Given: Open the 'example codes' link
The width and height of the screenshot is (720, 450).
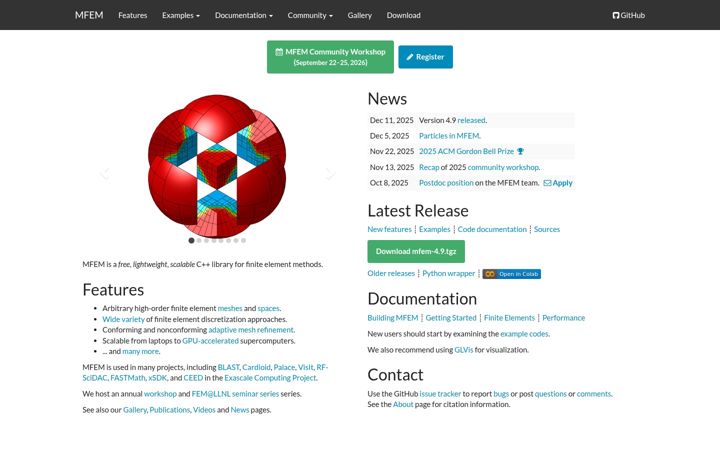Looking at the screenshot, I should click(524, 334).
